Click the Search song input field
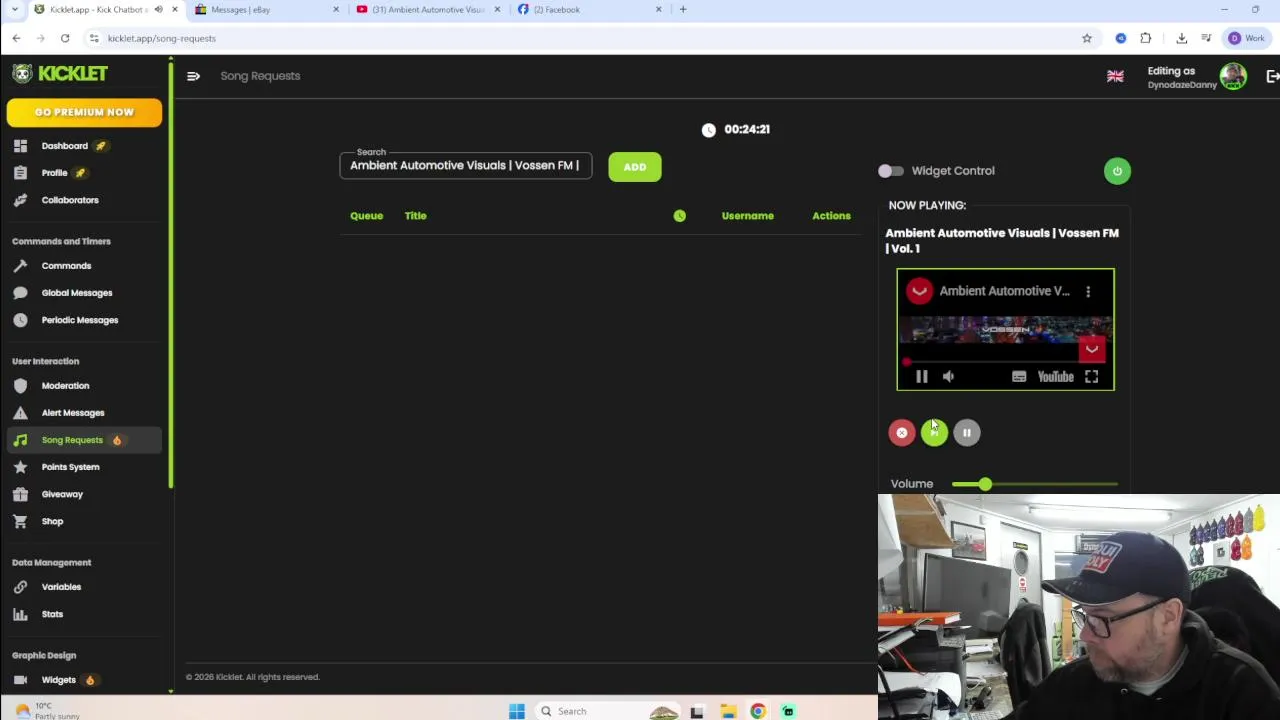The image size is (1280, 720). 465,166
